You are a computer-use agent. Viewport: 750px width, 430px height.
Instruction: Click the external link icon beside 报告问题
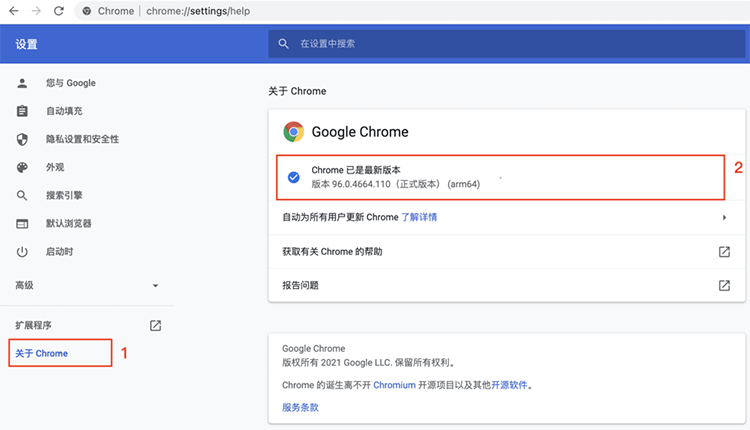(724, 286)
